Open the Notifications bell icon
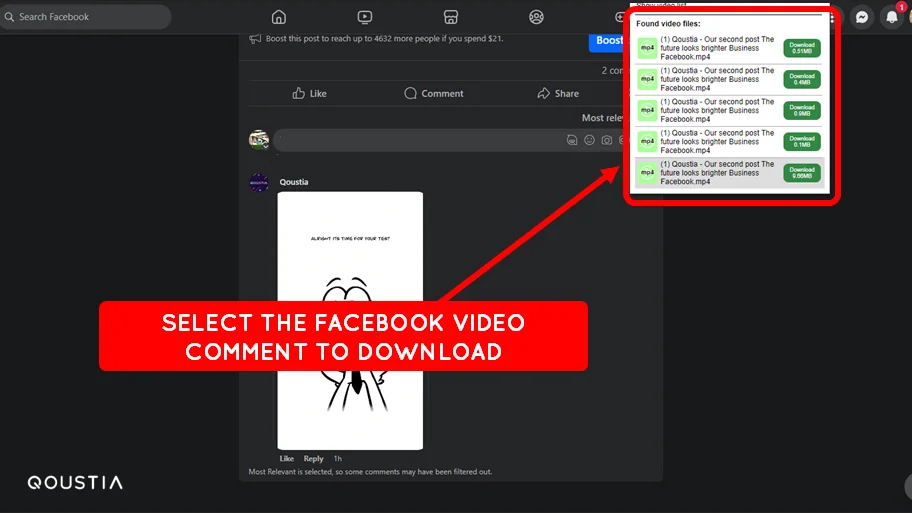Viewport: 912px width, 513px height. click(892, 17)
